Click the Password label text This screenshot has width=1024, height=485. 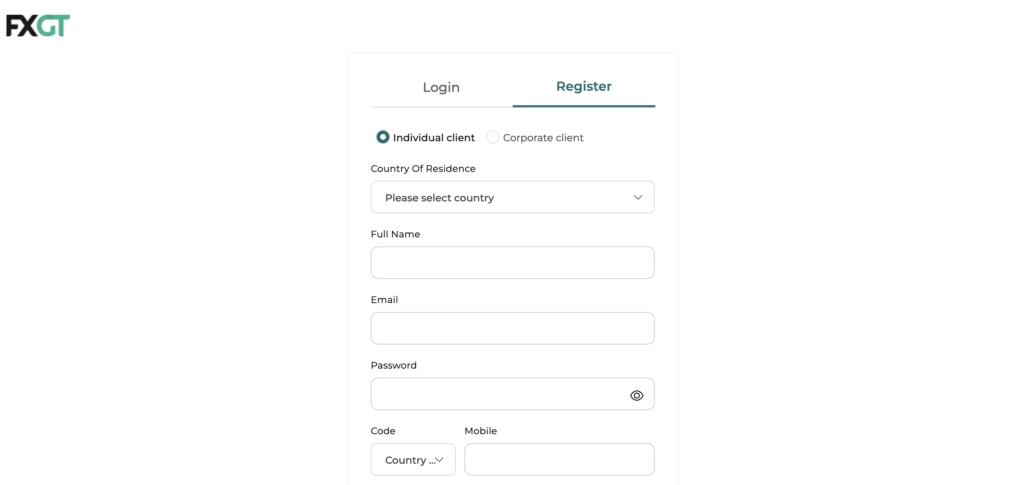point(393,365)
